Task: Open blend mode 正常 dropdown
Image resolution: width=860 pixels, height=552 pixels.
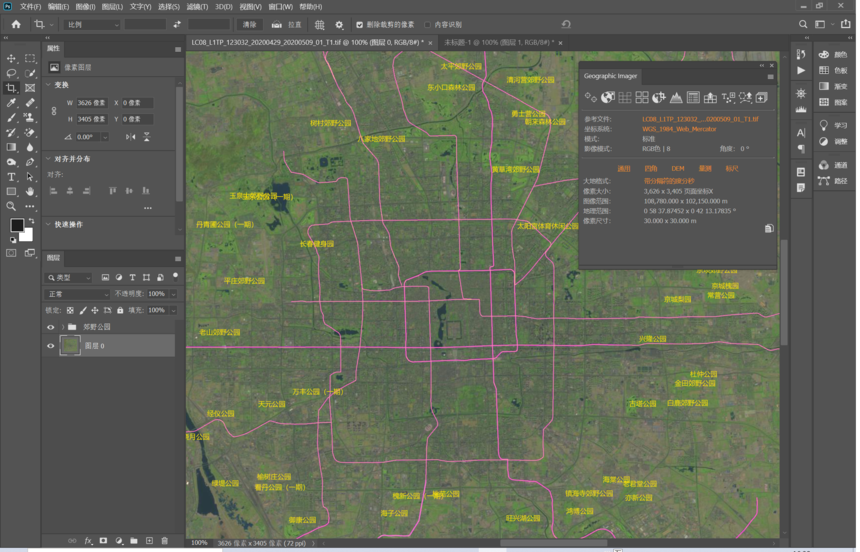Action: coord(77,294)
